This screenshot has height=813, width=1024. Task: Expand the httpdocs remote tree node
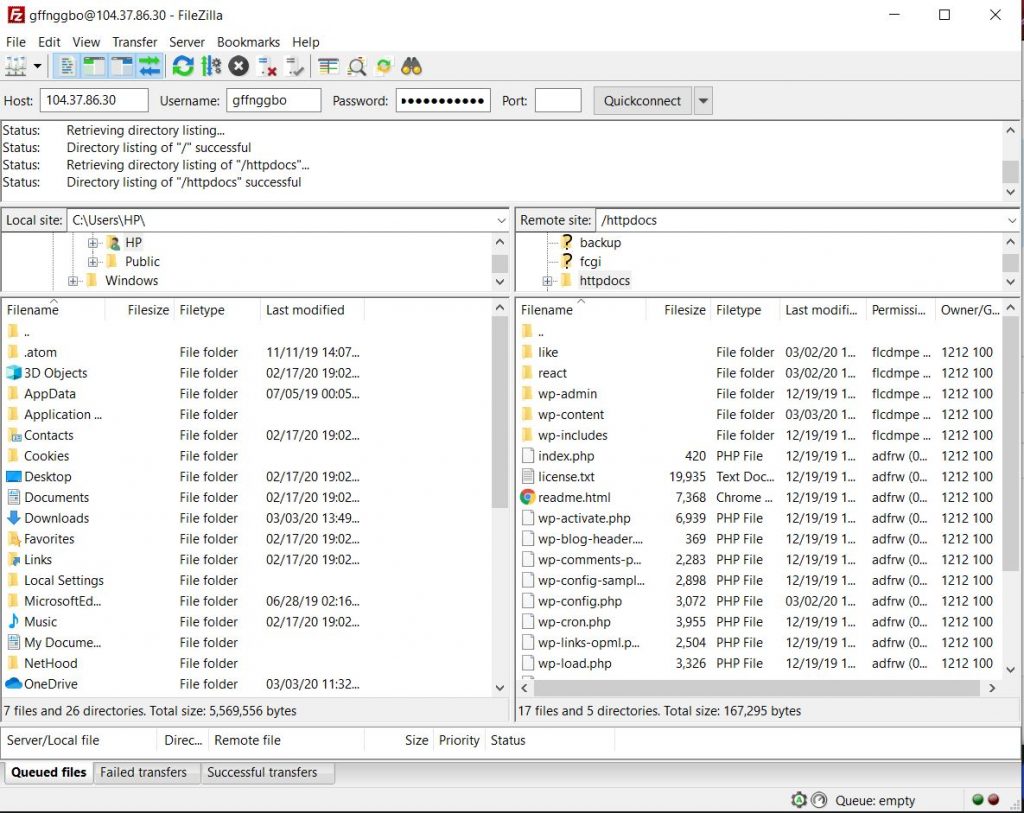coord(547,281)
